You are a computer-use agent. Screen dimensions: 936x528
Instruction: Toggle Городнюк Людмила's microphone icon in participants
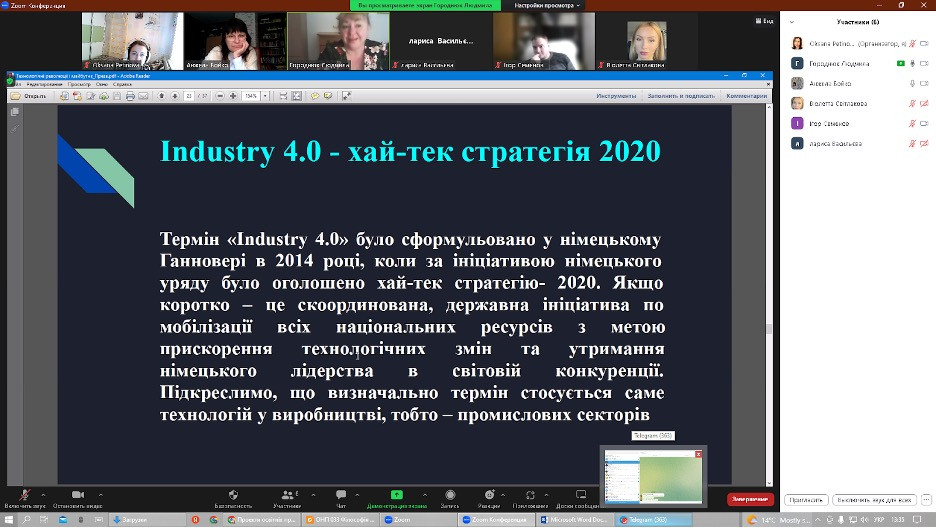tap(912, 63)
